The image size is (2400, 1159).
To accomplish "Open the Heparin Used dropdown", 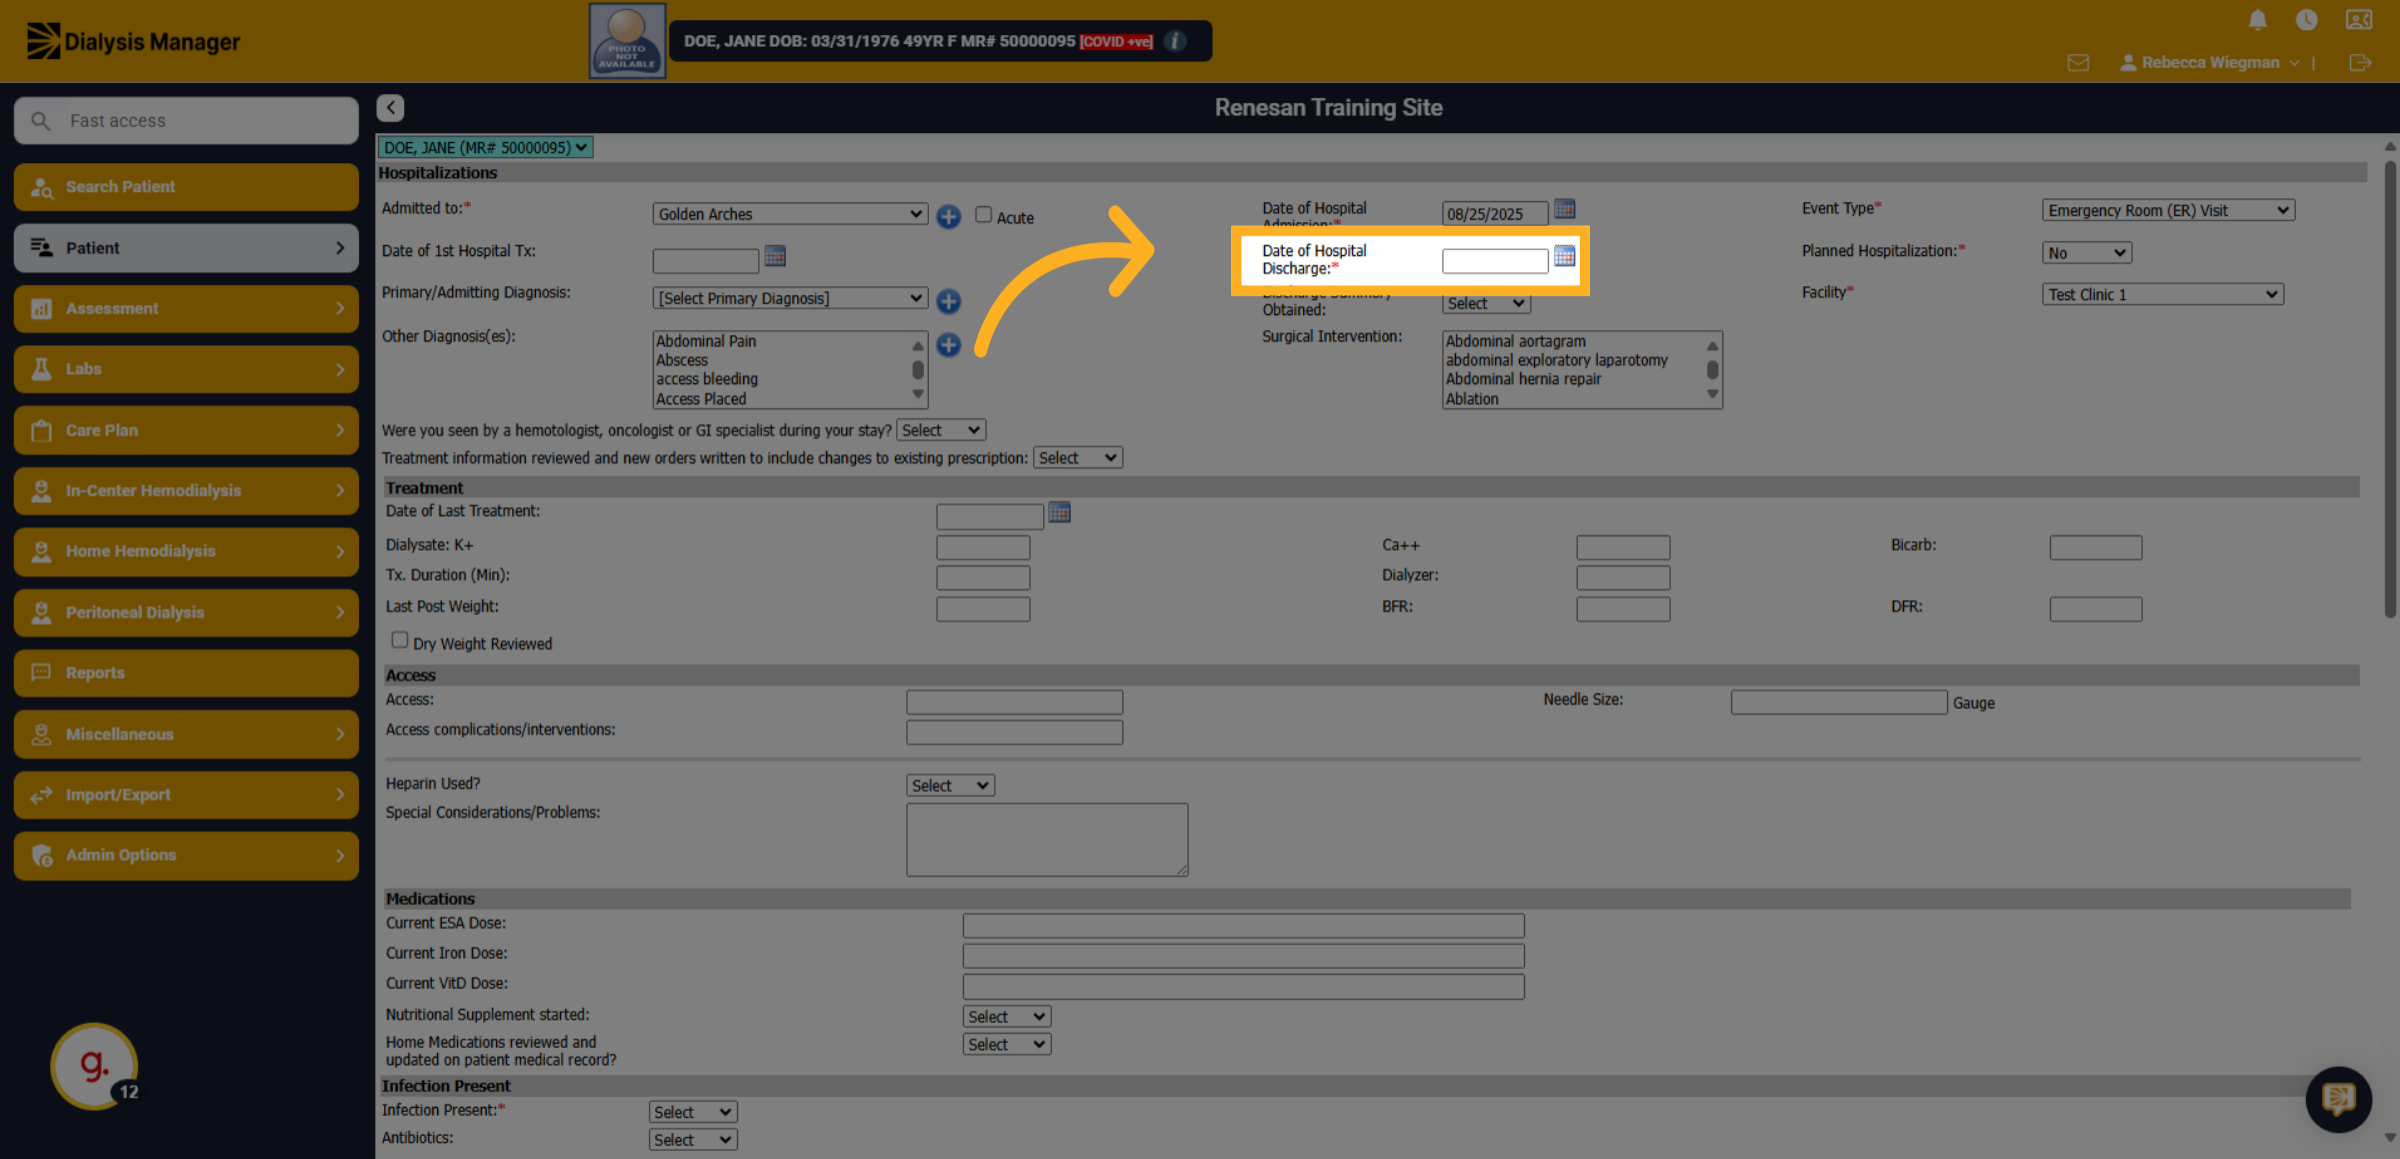I will coord(950,785).
